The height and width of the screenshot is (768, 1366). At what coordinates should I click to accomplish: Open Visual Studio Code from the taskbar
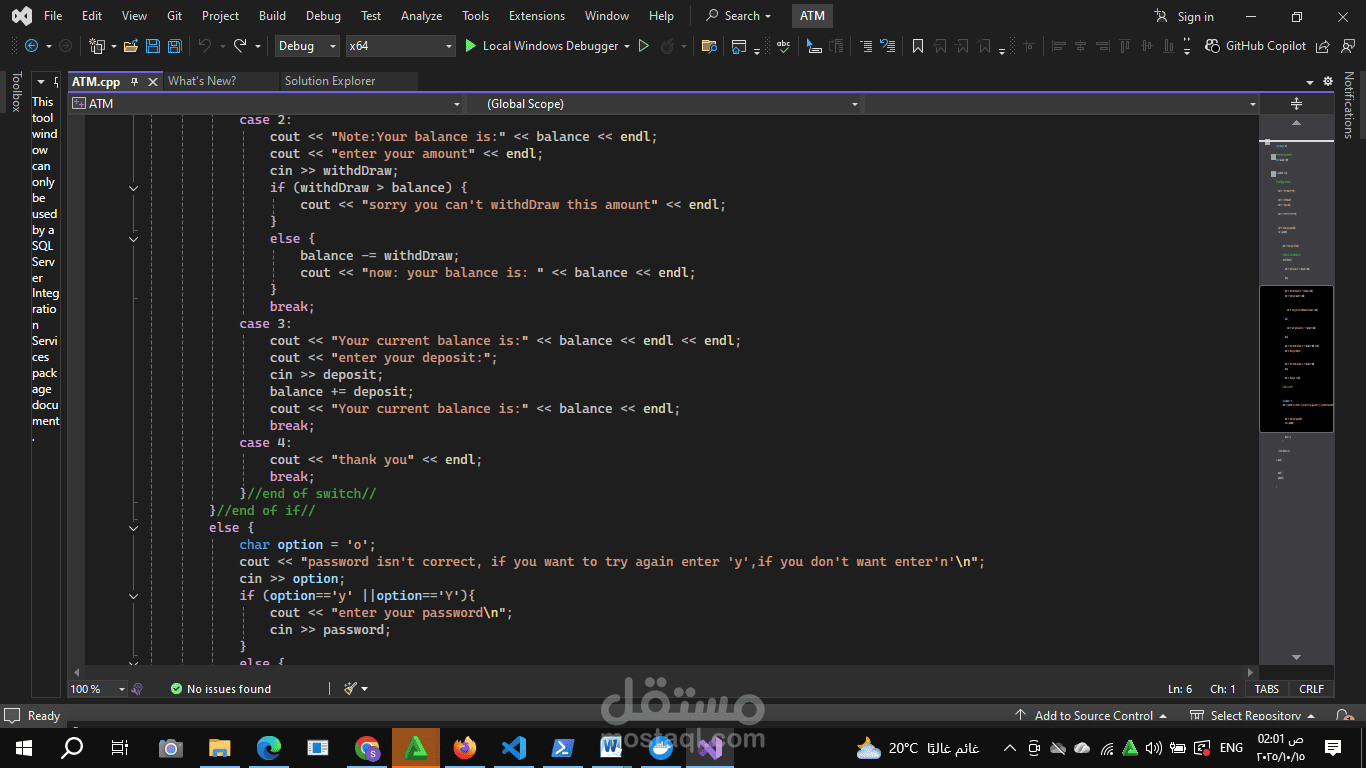coord(513,747)
